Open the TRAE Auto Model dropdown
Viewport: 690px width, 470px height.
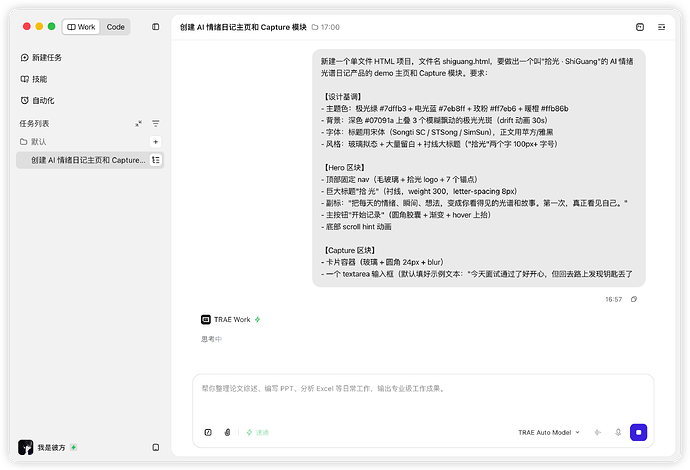click(549, 433)
